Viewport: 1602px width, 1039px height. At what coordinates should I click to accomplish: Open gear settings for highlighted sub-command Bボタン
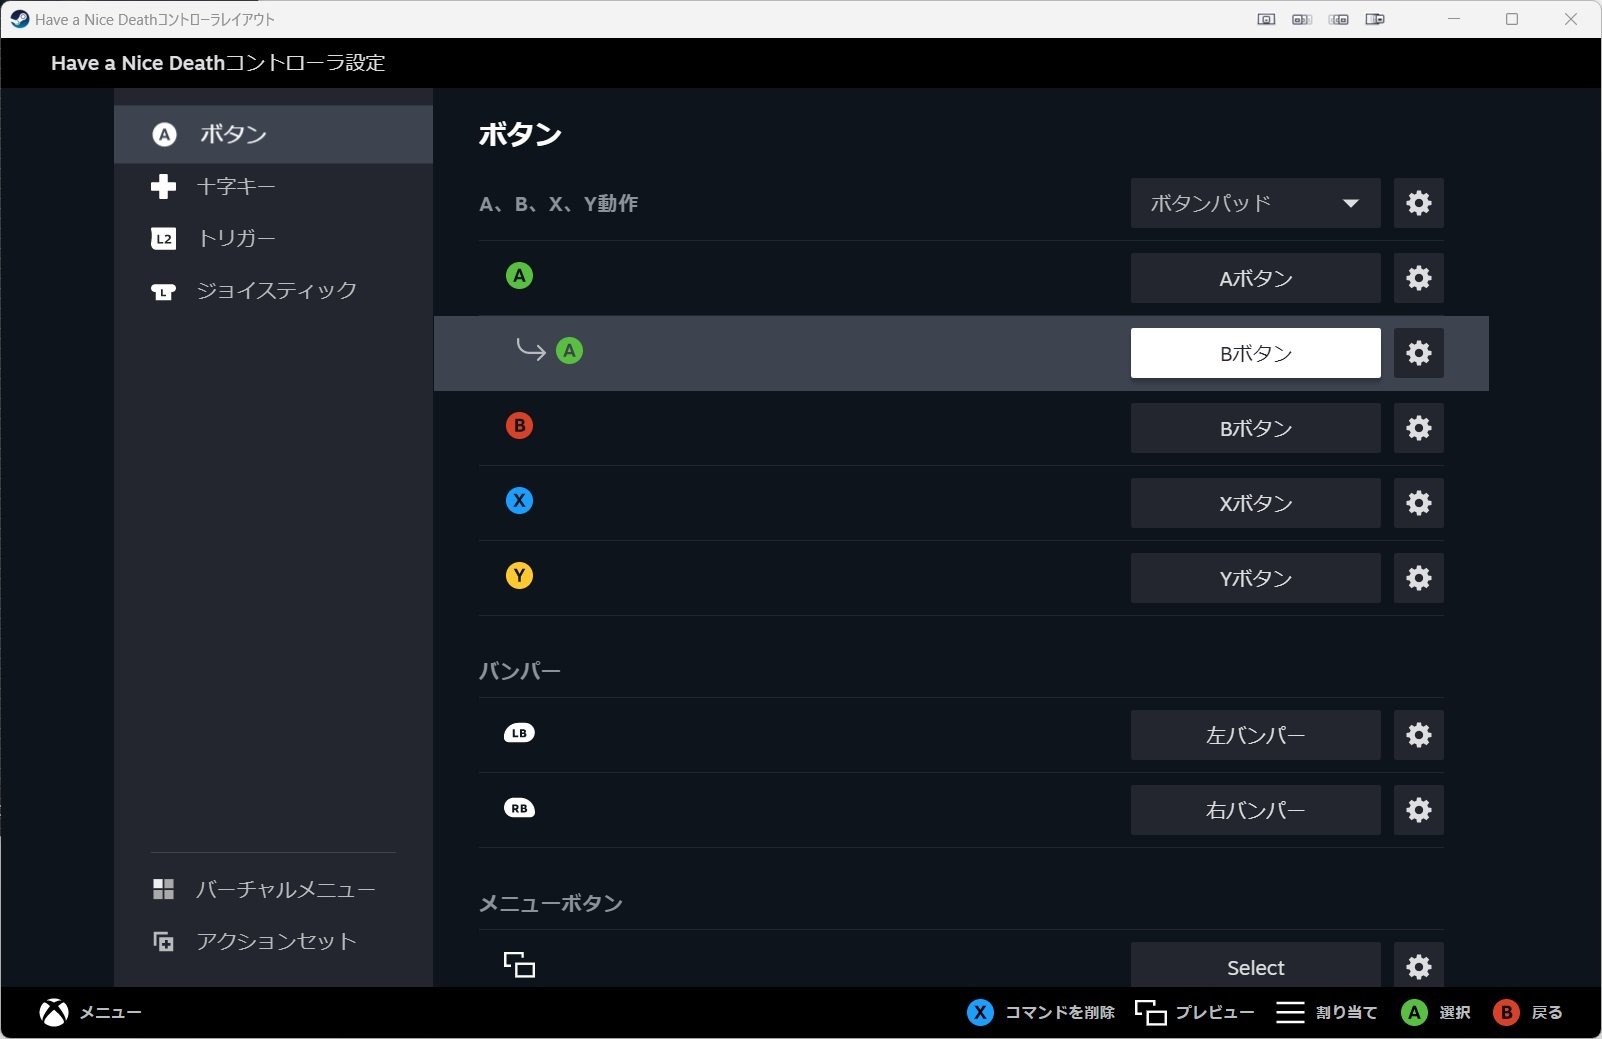point(1418,353)
